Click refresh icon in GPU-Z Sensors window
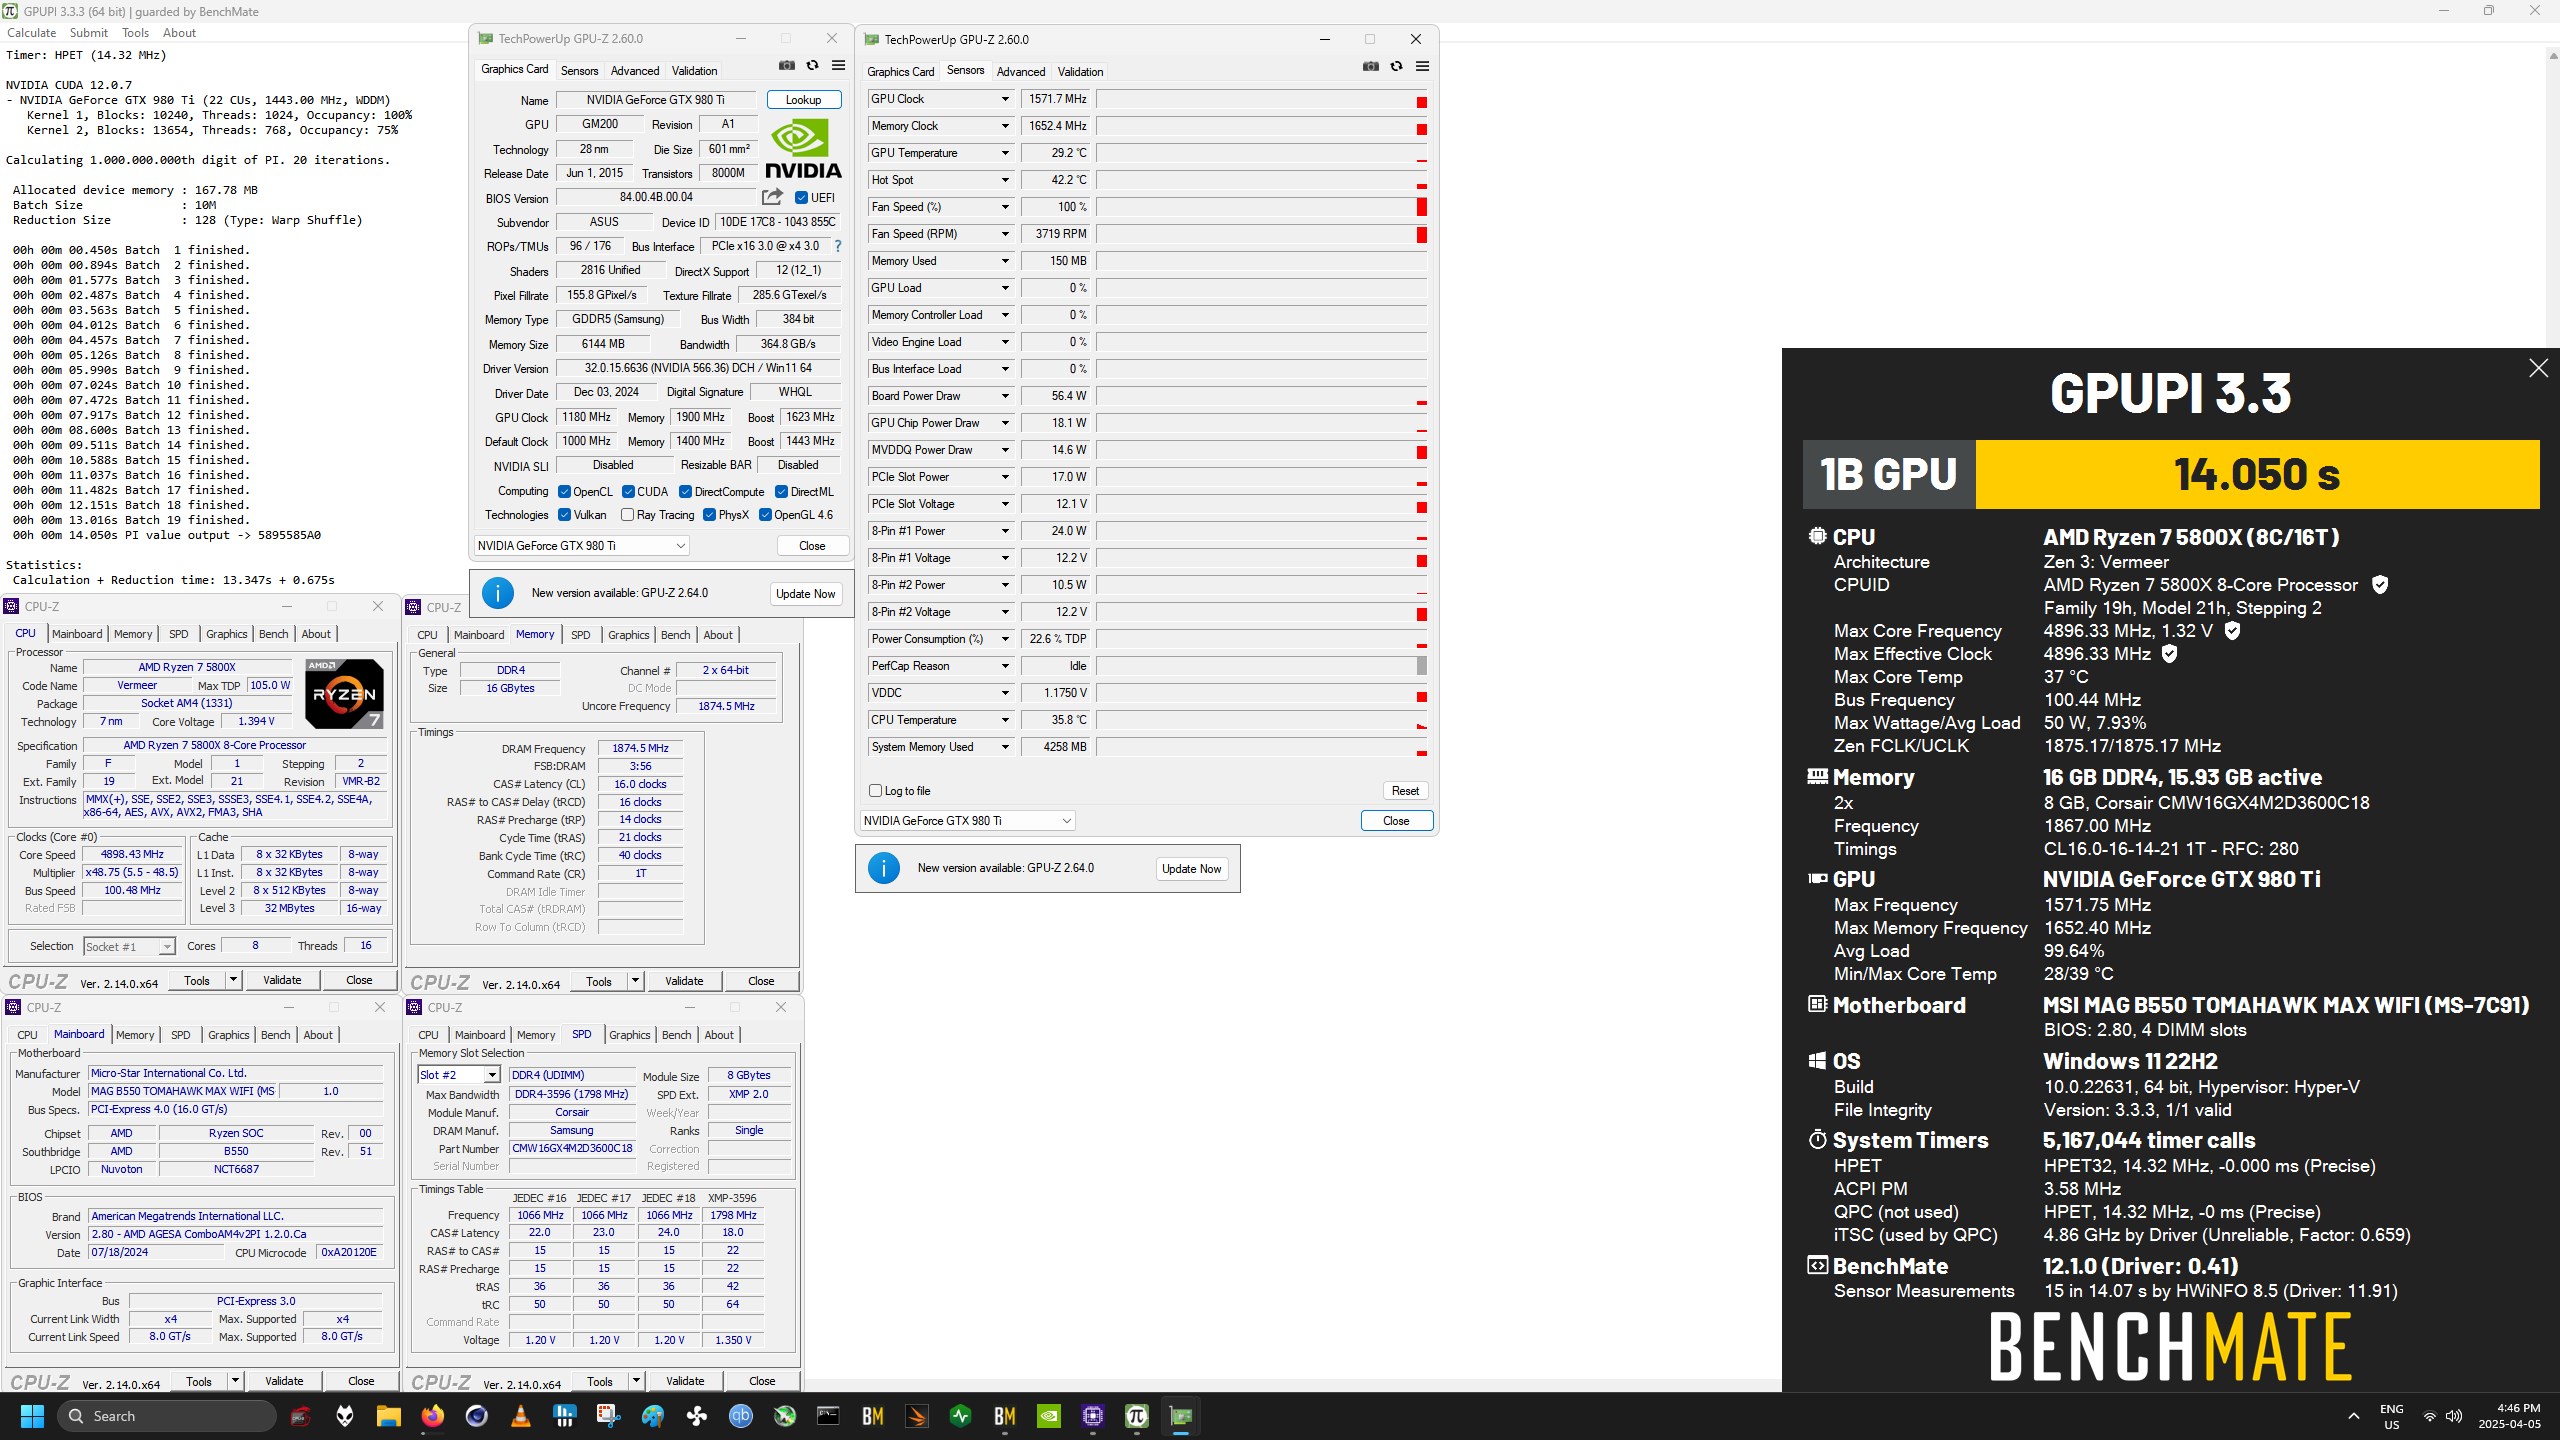Viewport: 2560px width, 1440px height. click(x=1397, y=67)
